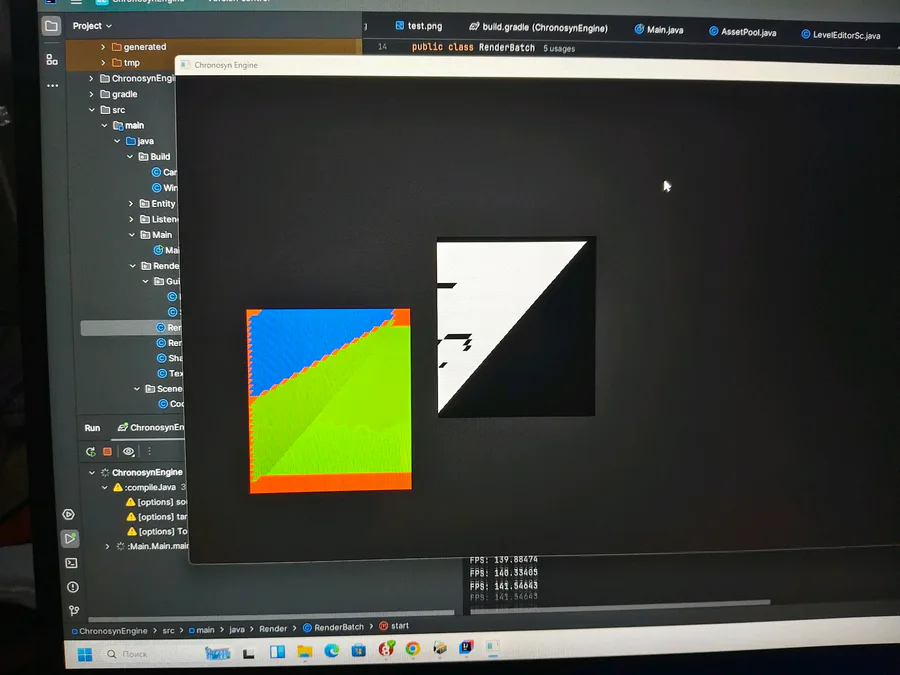Open IntelliJ IDEA from taskbar
This screenshot has width=900, height=675.
pyautogui.click(x=466, y=647)
